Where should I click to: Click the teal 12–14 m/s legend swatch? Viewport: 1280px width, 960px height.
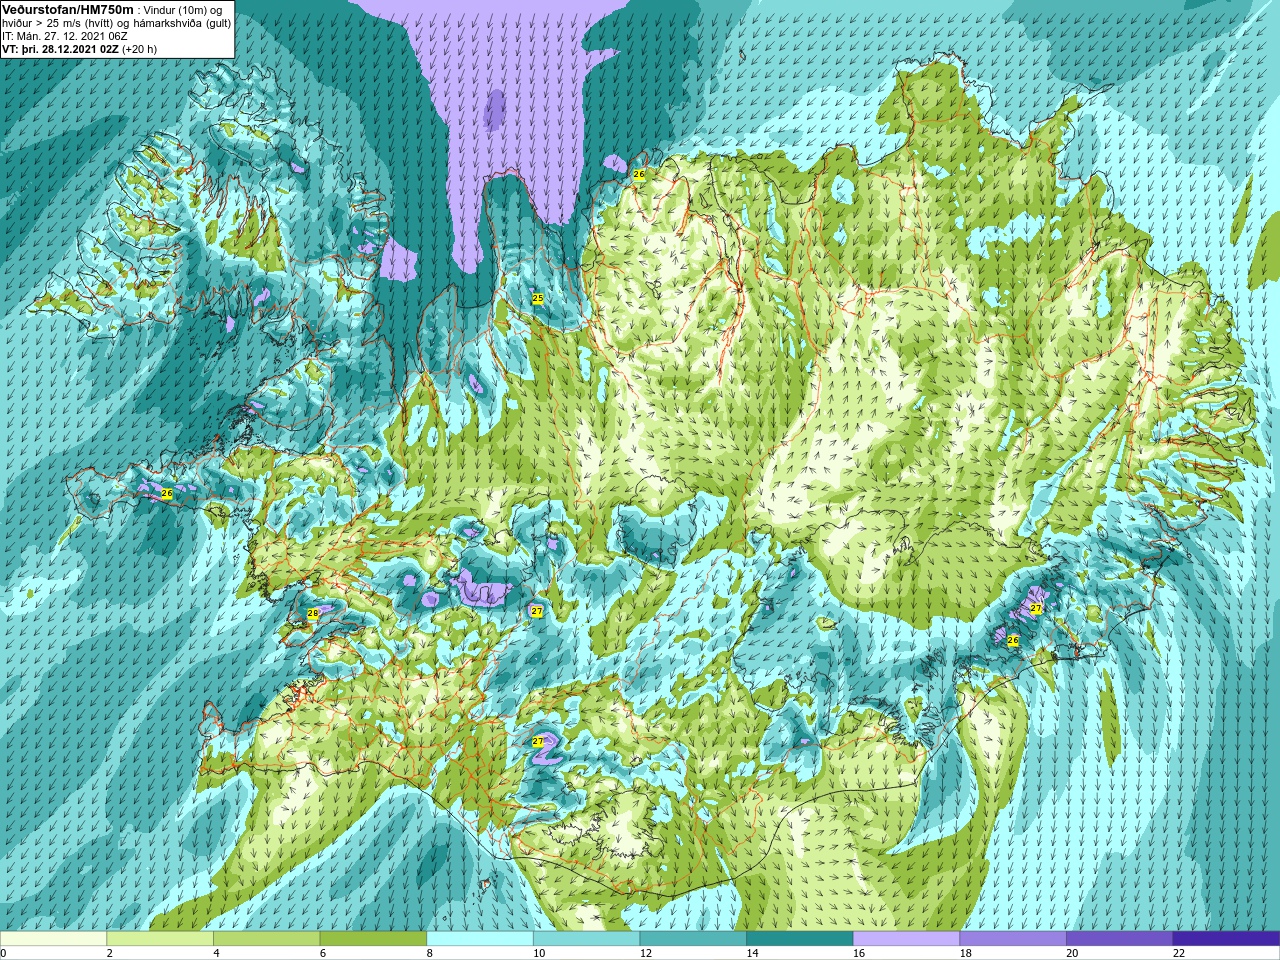point(693,939)
